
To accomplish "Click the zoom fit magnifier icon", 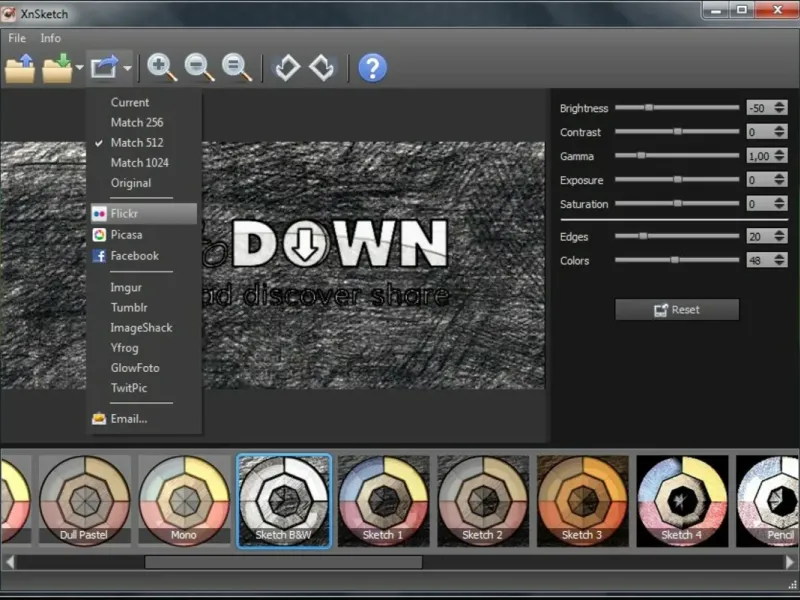I will 237,68.
